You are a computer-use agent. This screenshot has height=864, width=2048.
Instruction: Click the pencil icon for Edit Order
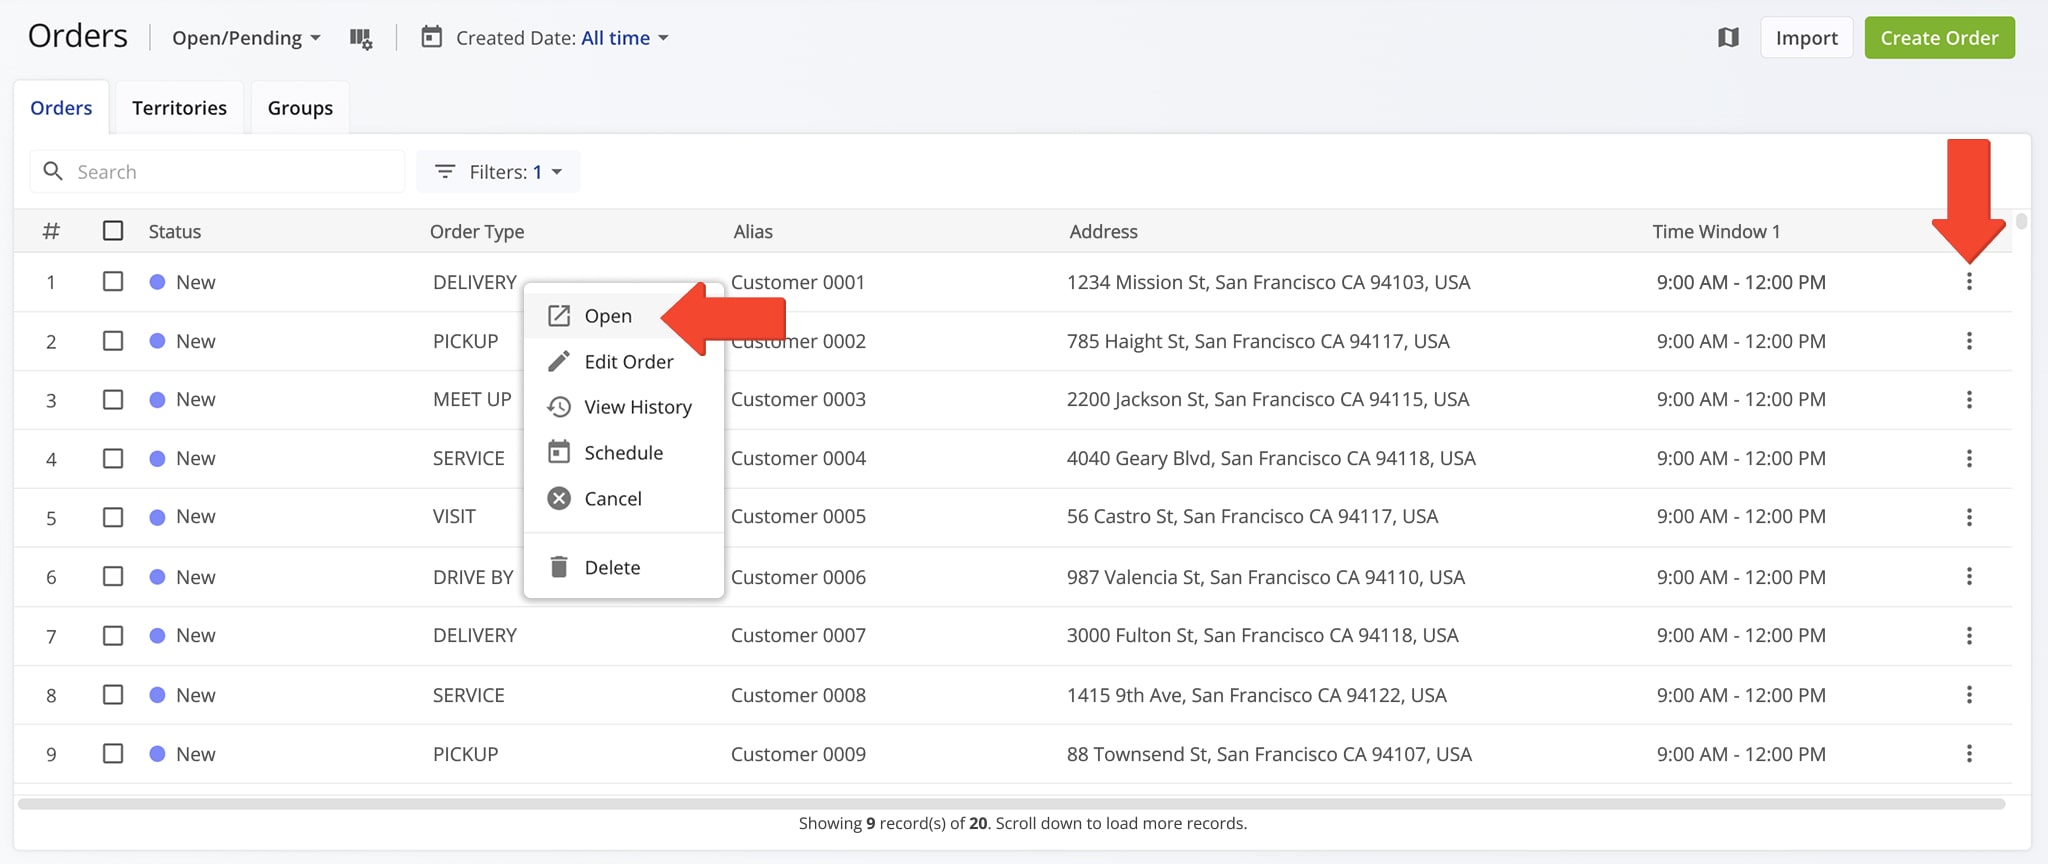click(559, 361)
